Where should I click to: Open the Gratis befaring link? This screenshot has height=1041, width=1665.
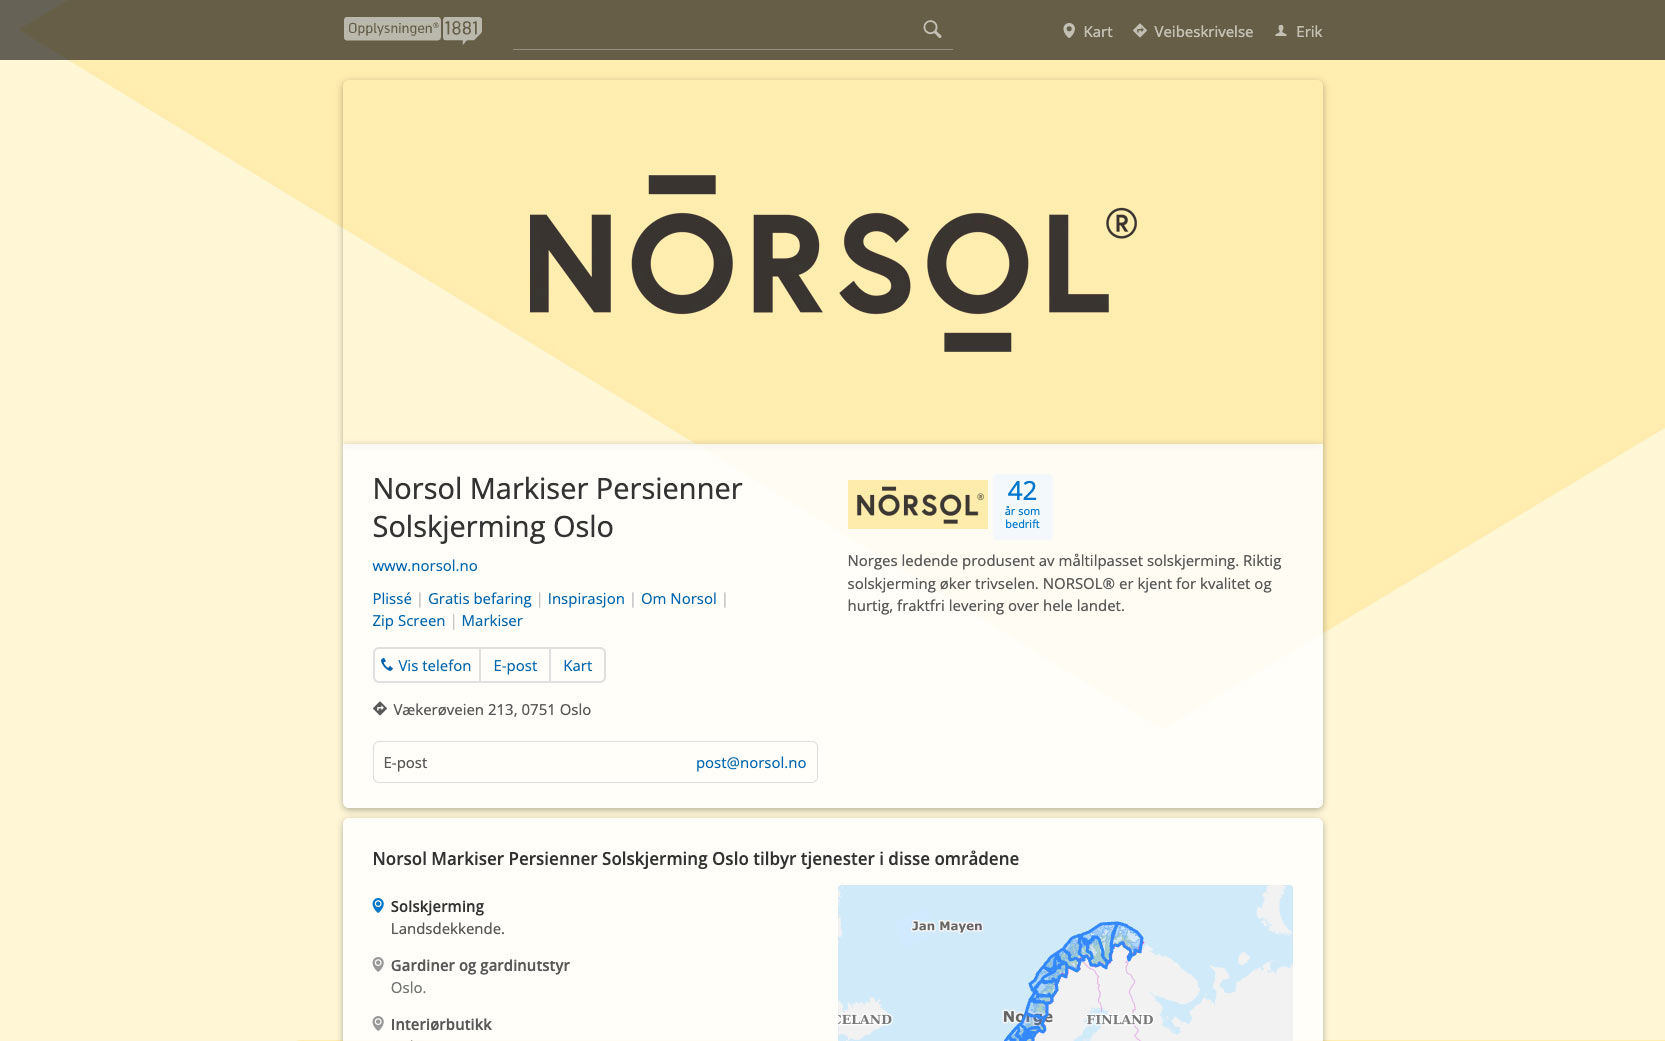pyautogui.click(x=479, y=599)
